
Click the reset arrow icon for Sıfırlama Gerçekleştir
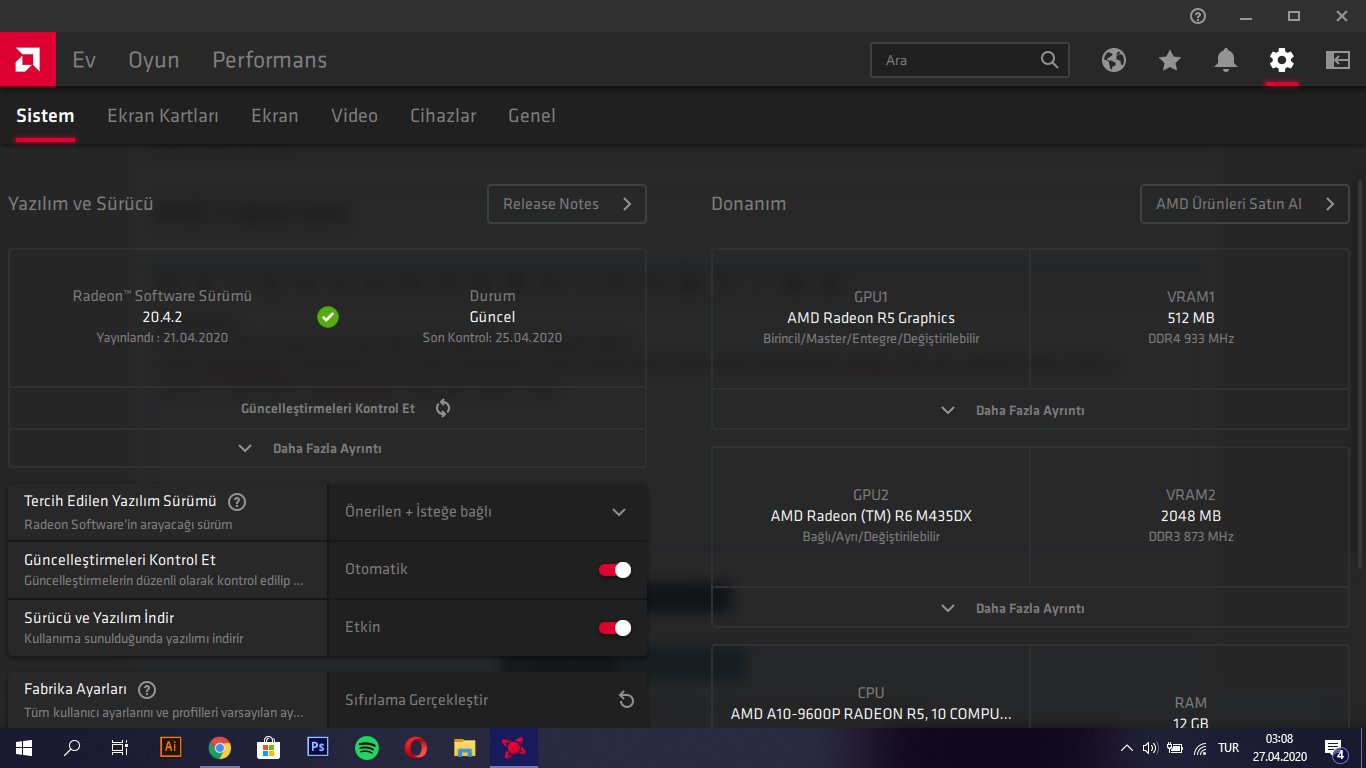[x=626, y=700]
